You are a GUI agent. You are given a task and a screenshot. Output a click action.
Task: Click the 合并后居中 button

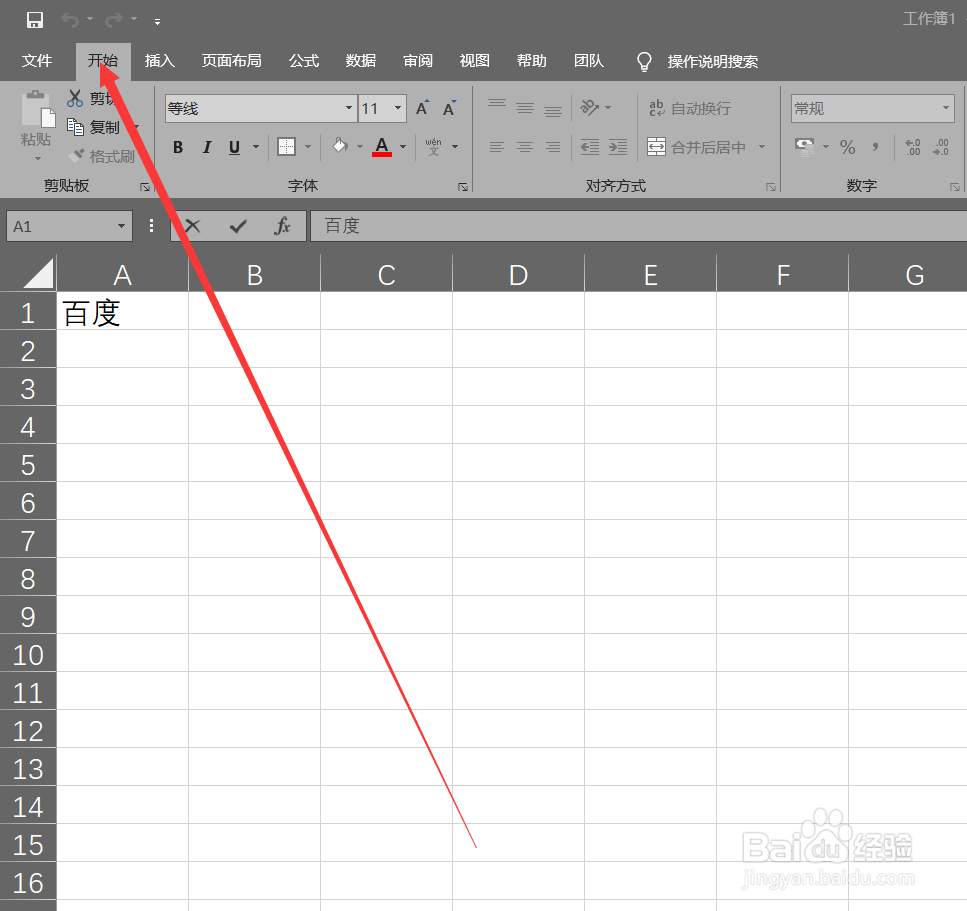coord(696,147)
